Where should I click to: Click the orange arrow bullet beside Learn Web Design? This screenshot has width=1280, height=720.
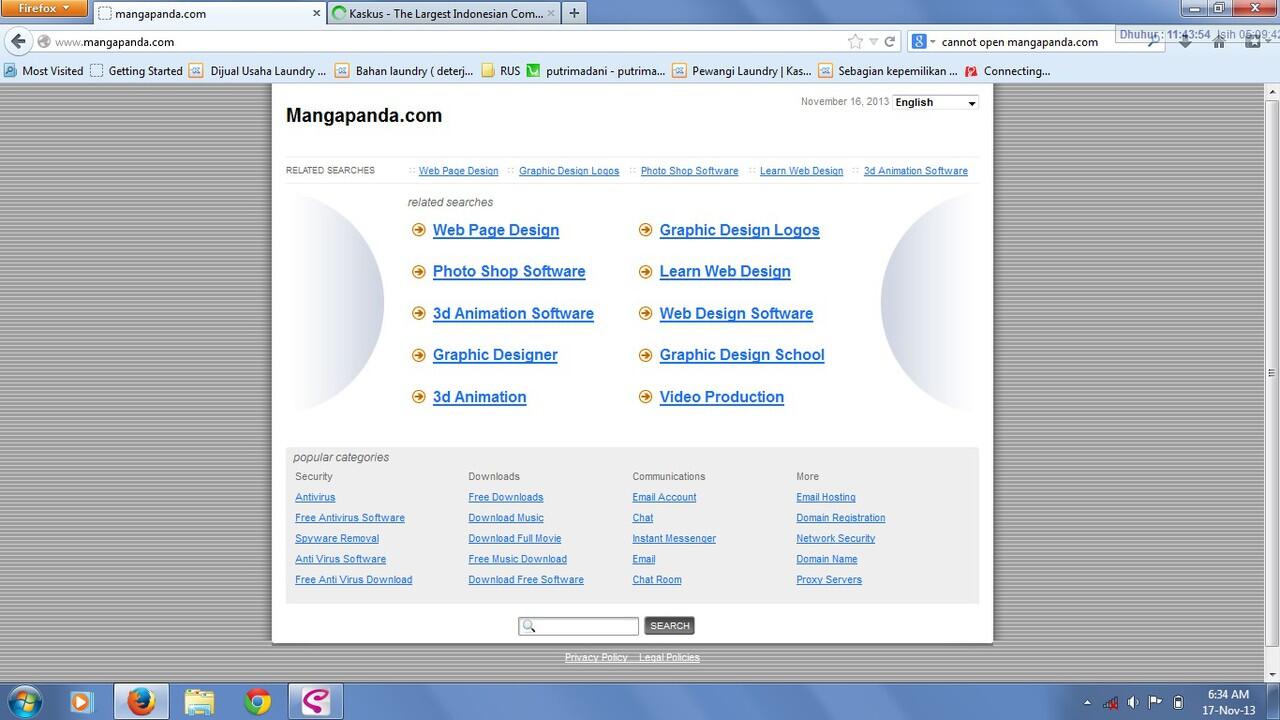coord(646,272)
